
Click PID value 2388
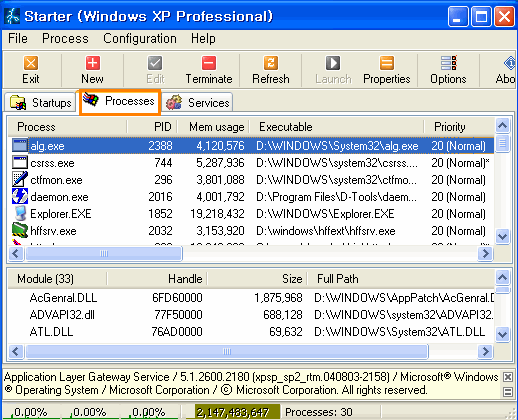(160, 146)
